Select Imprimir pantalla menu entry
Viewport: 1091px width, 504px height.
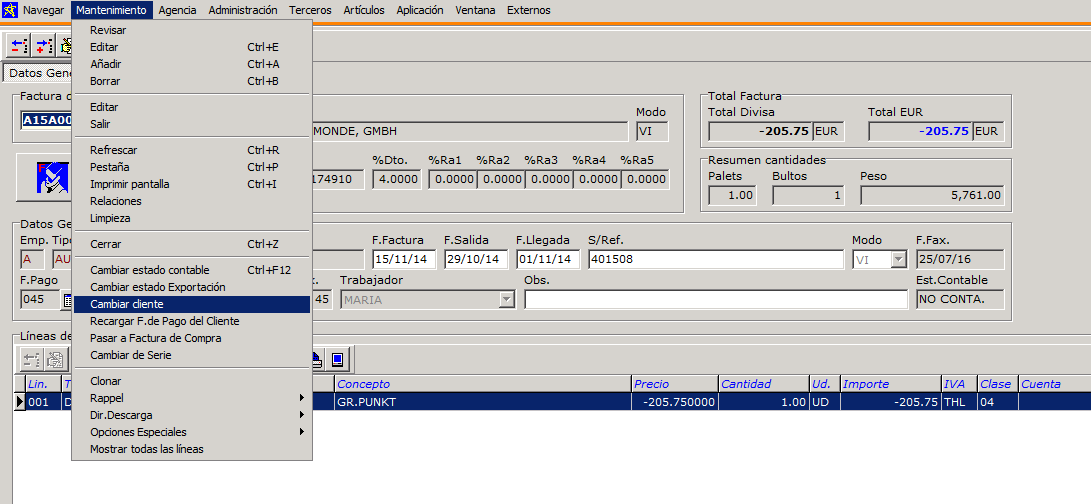click(130, 184)
